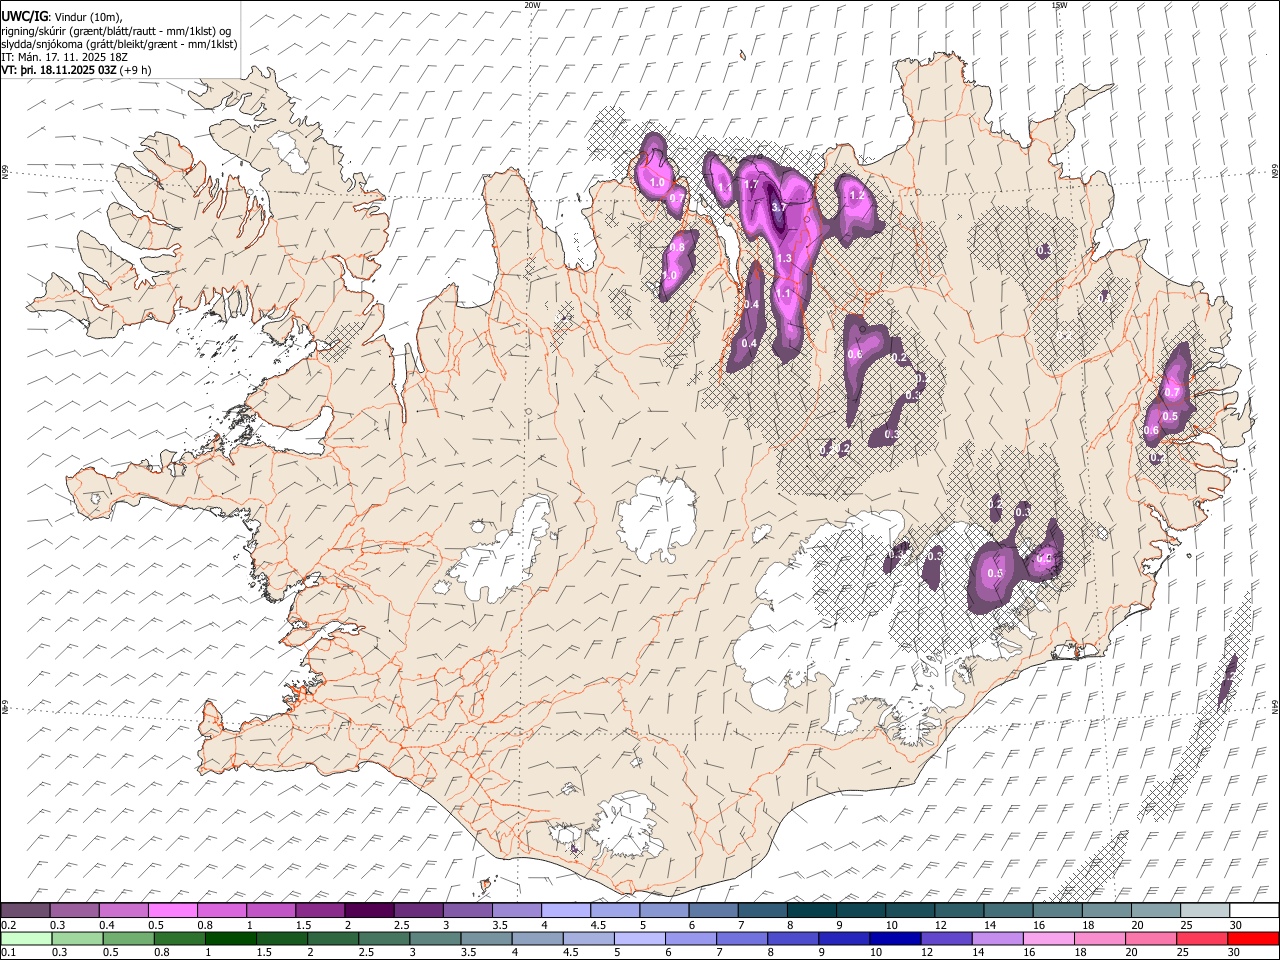Click the 'VT: þri. 18.11.2025 03Z (+9 h)' line
This screenshot has height=960, width=1280.
(77, 70)
